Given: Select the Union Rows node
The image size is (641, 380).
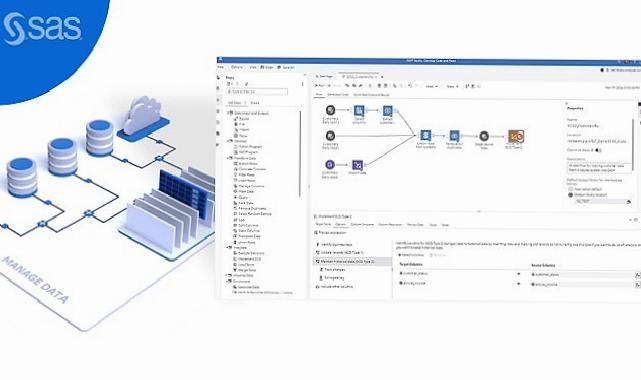Looking at the screenshot, I should coord(426,135).
